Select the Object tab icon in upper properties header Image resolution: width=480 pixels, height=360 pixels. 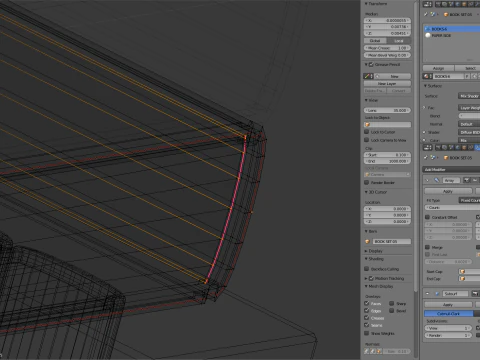click(463, 4)
